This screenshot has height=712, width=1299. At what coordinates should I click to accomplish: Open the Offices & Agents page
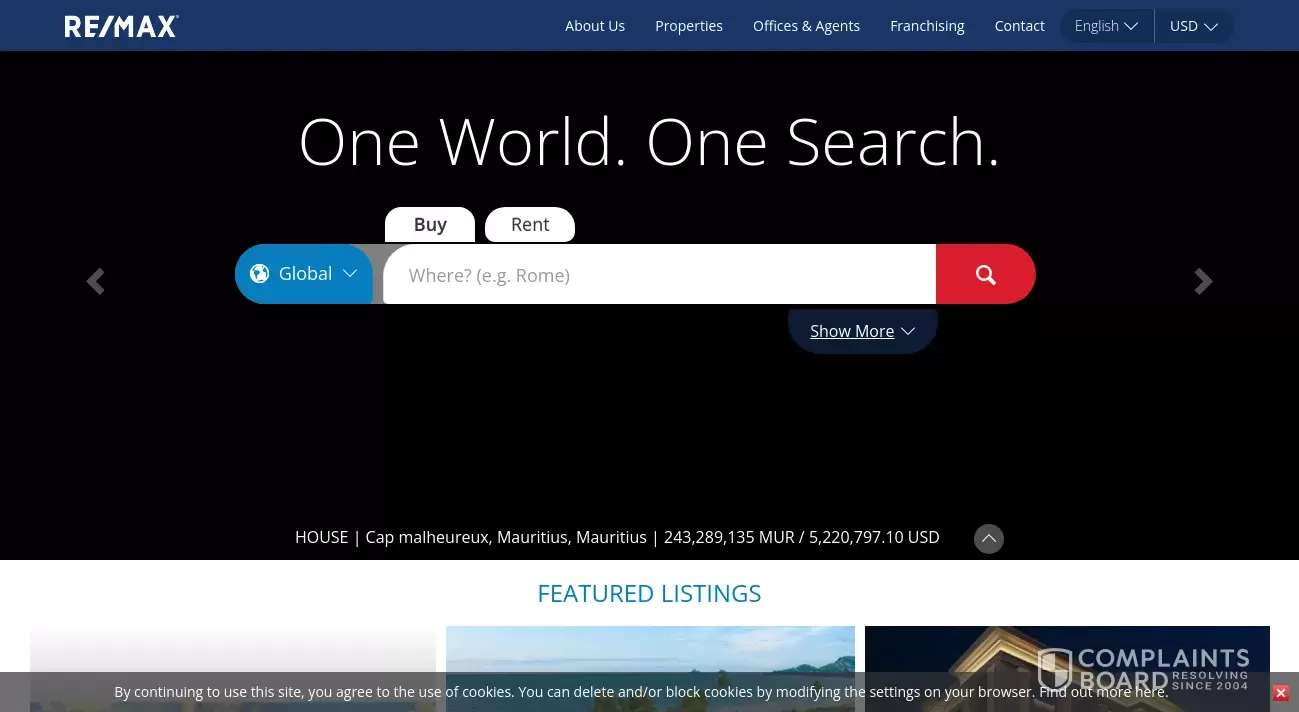pyautogui.click(x=806, y=26)
